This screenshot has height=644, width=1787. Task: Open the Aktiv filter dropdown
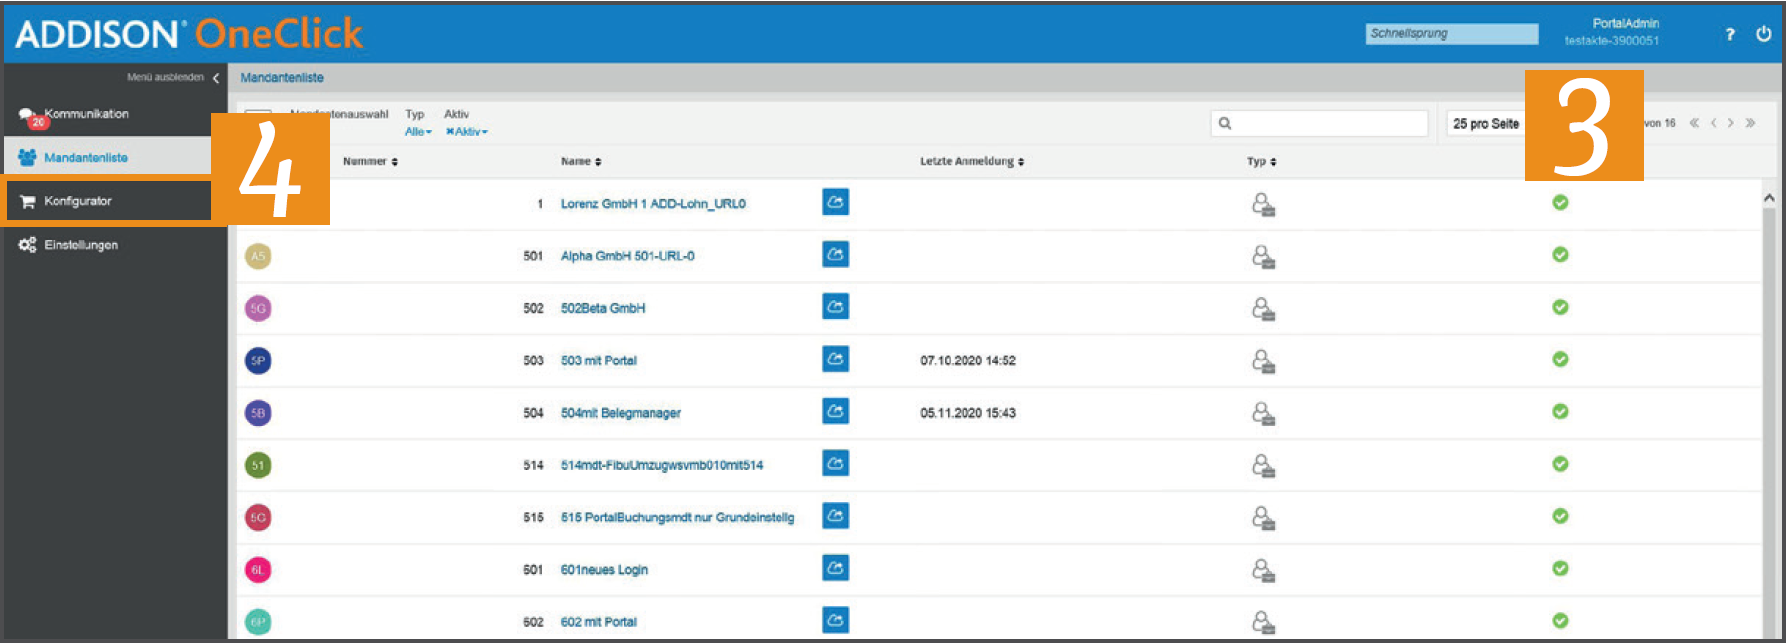(467, 132)
